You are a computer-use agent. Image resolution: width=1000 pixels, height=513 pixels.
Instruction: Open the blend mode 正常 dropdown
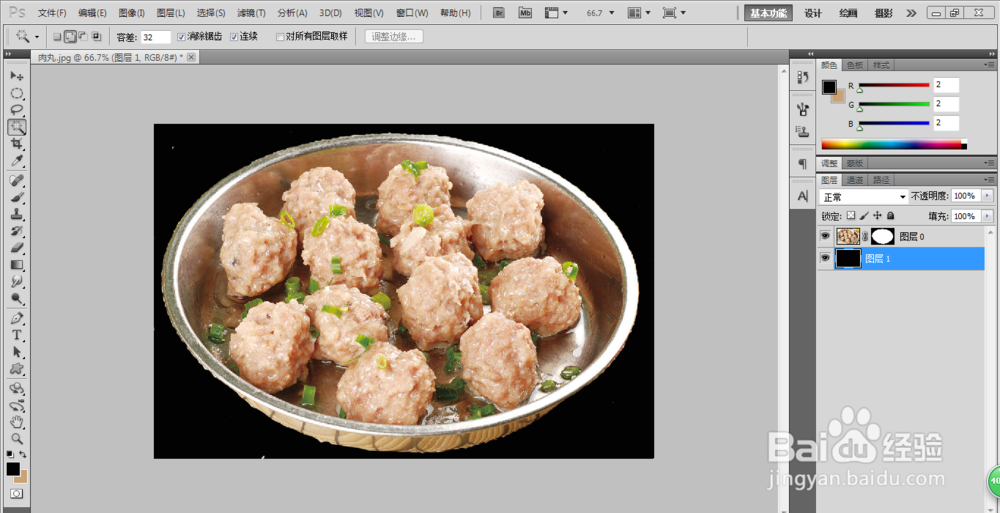pos(864,197)
